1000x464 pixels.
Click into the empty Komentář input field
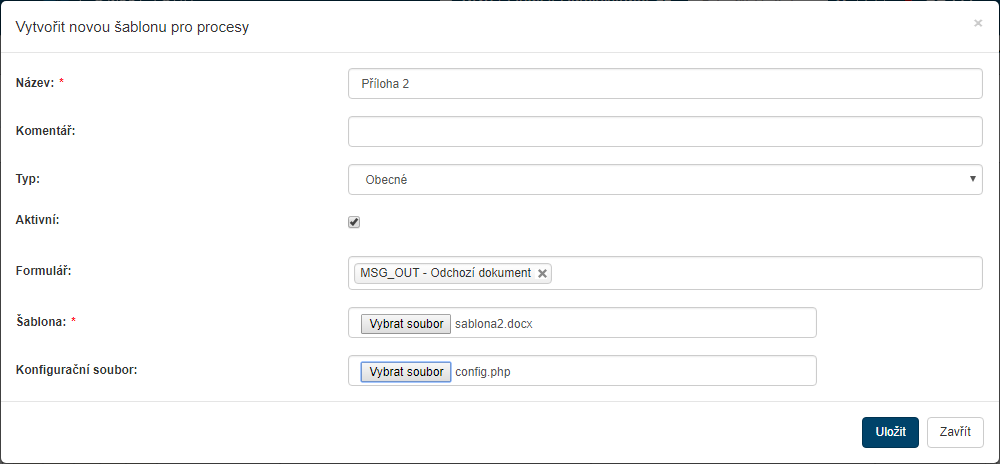point(665,132)
